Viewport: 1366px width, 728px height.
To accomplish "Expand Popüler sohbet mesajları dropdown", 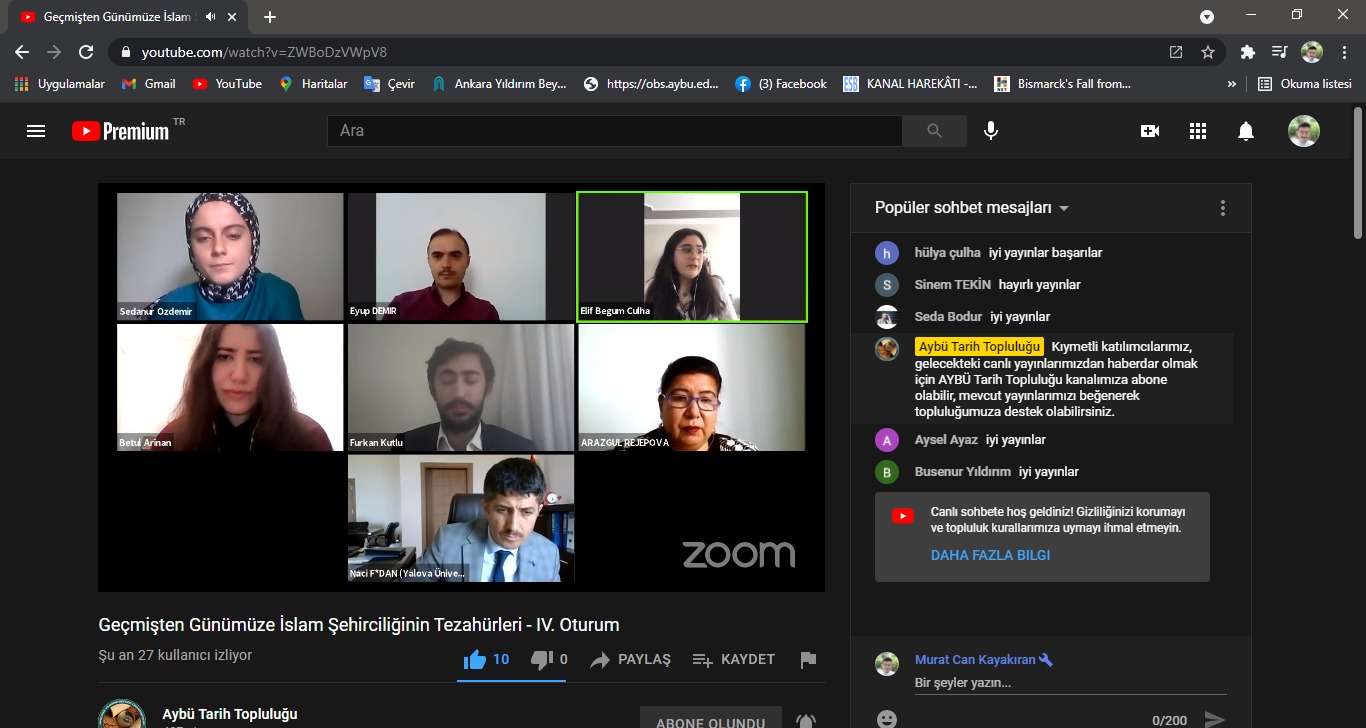I will coord(972,208).
